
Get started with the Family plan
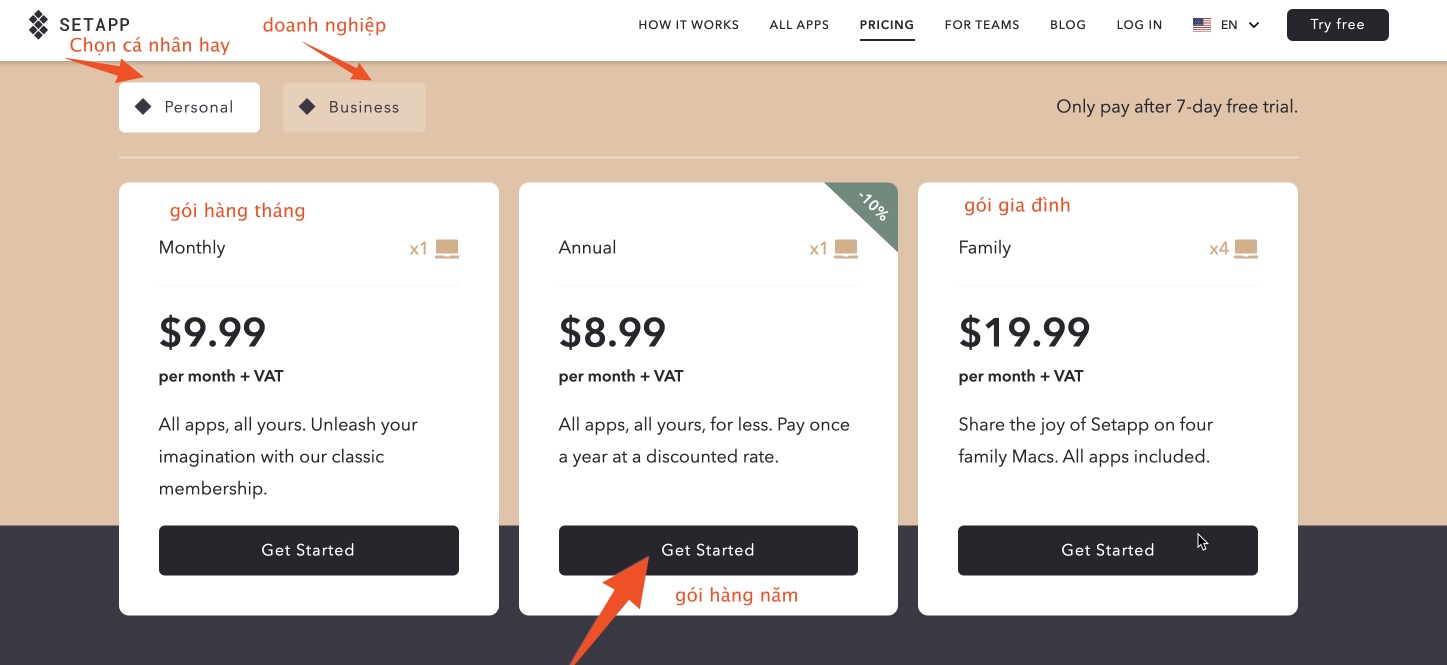point(1107,550)
